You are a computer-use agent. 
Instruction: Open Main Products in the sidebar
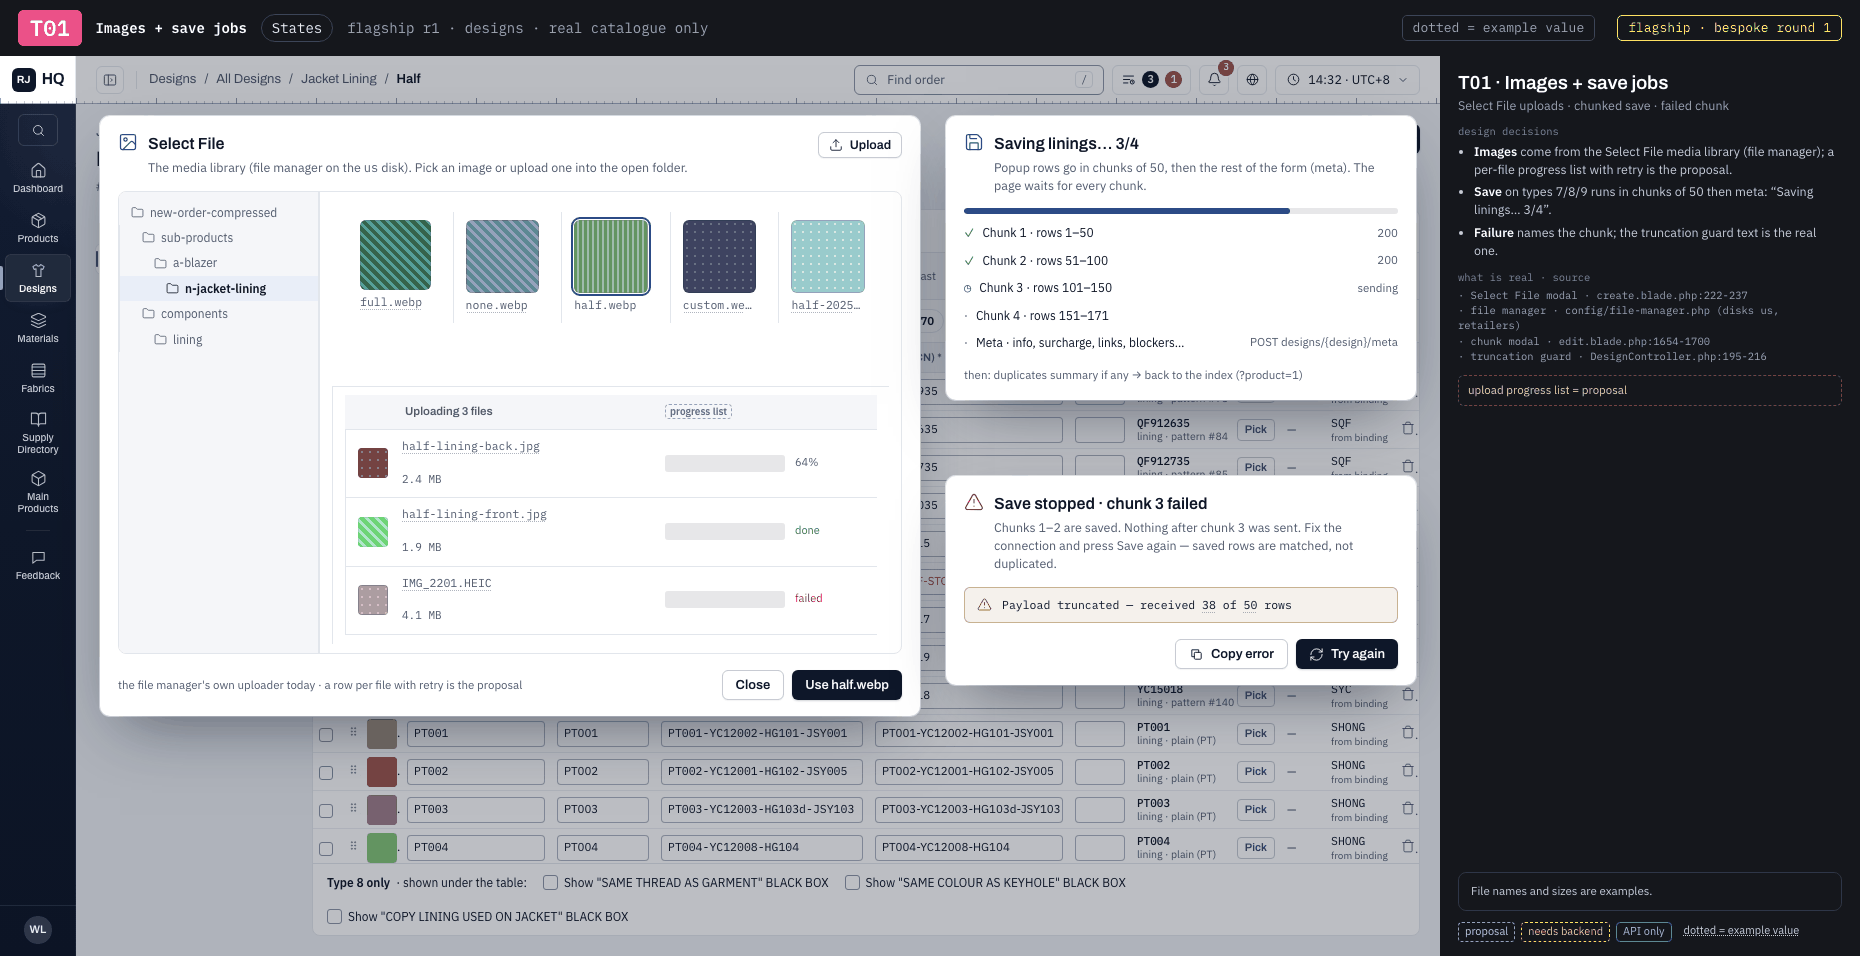tap(38, 491)
